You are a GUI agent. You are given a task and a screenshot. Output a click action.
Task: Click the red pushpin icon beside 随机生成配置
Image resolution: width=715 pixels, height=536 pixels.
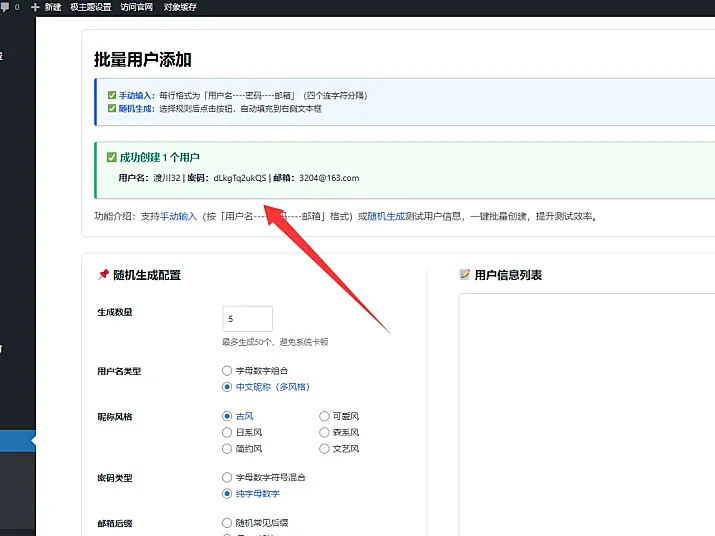click(x=104, y=274)
